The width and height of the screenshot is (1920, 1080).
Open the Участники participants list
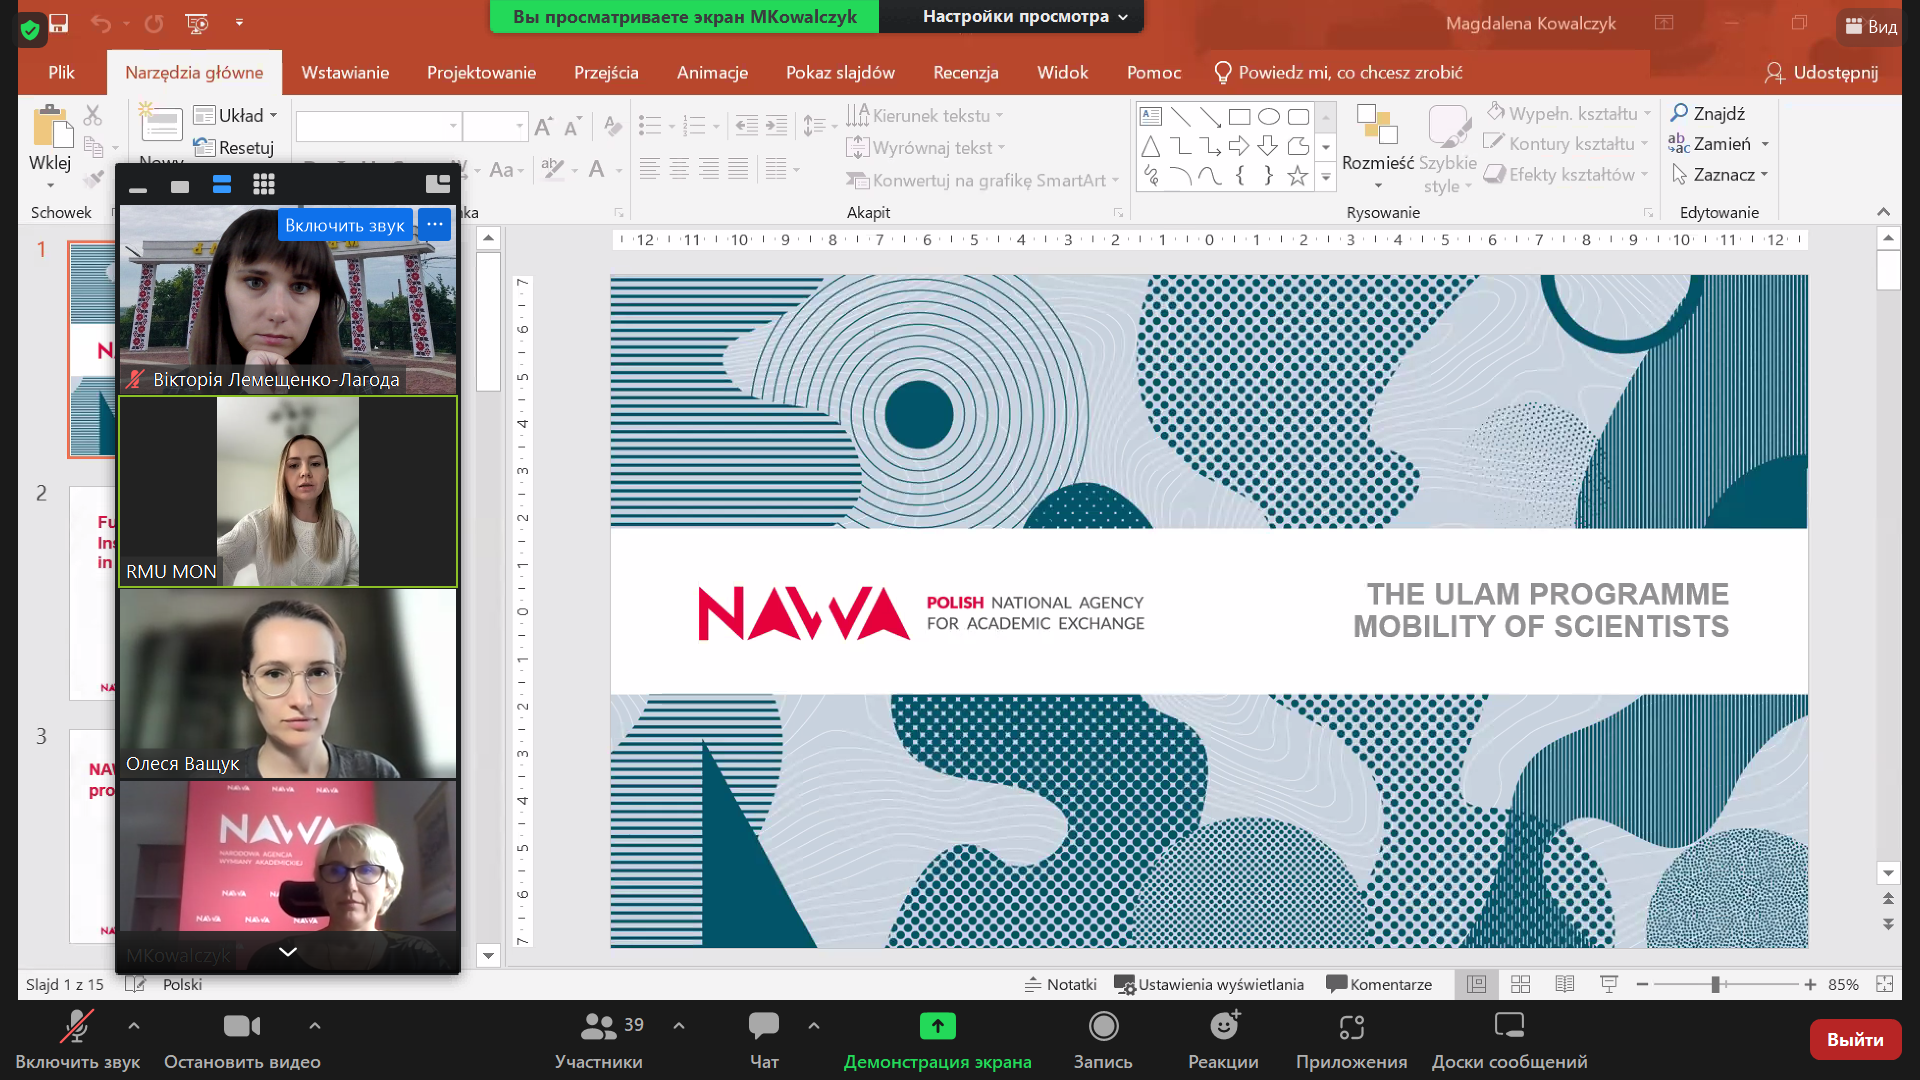coord(599,1027)
